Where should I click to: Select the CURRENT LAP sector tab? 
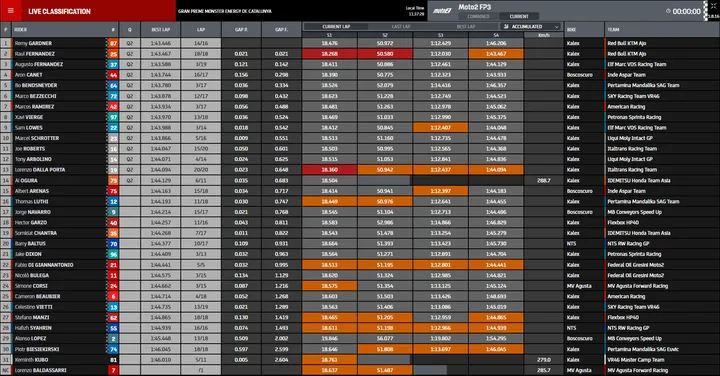(x=336, y=27)
